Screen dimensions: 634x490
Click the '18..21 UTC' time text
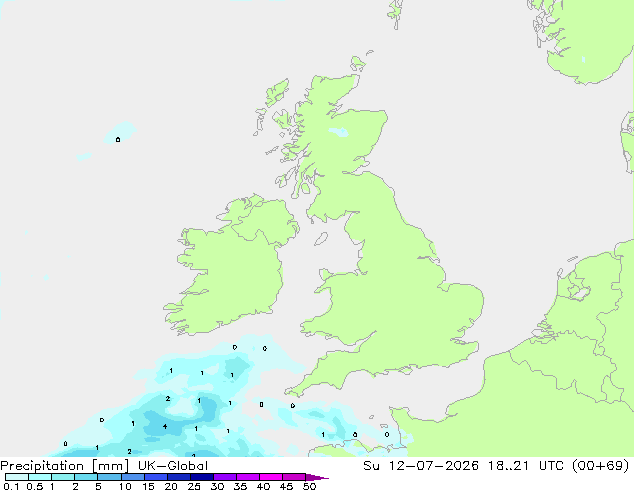524,466
